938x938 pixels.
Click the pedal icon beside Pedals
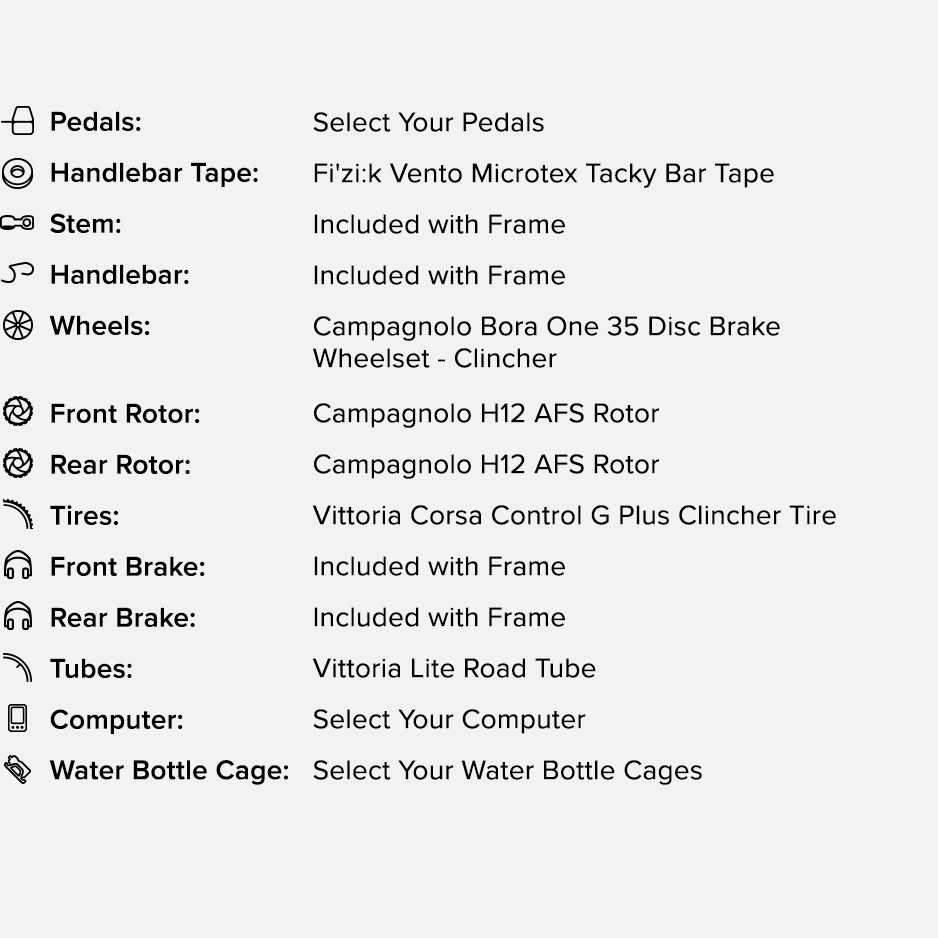pos(17,121)
